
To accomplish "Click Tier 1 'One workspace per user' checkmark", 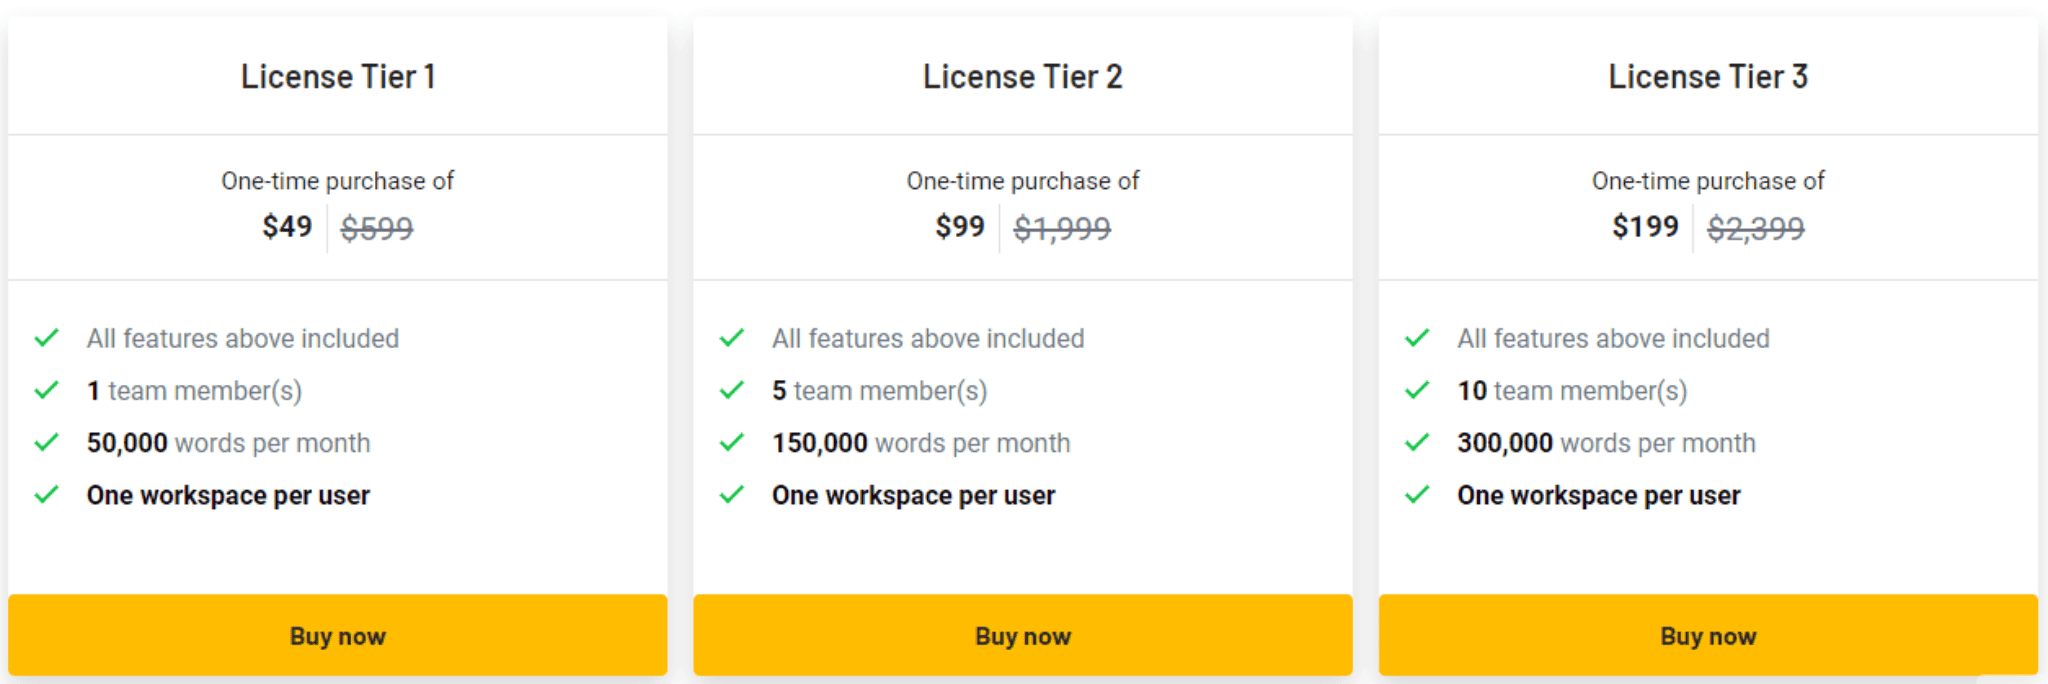I will pos(47,494).
